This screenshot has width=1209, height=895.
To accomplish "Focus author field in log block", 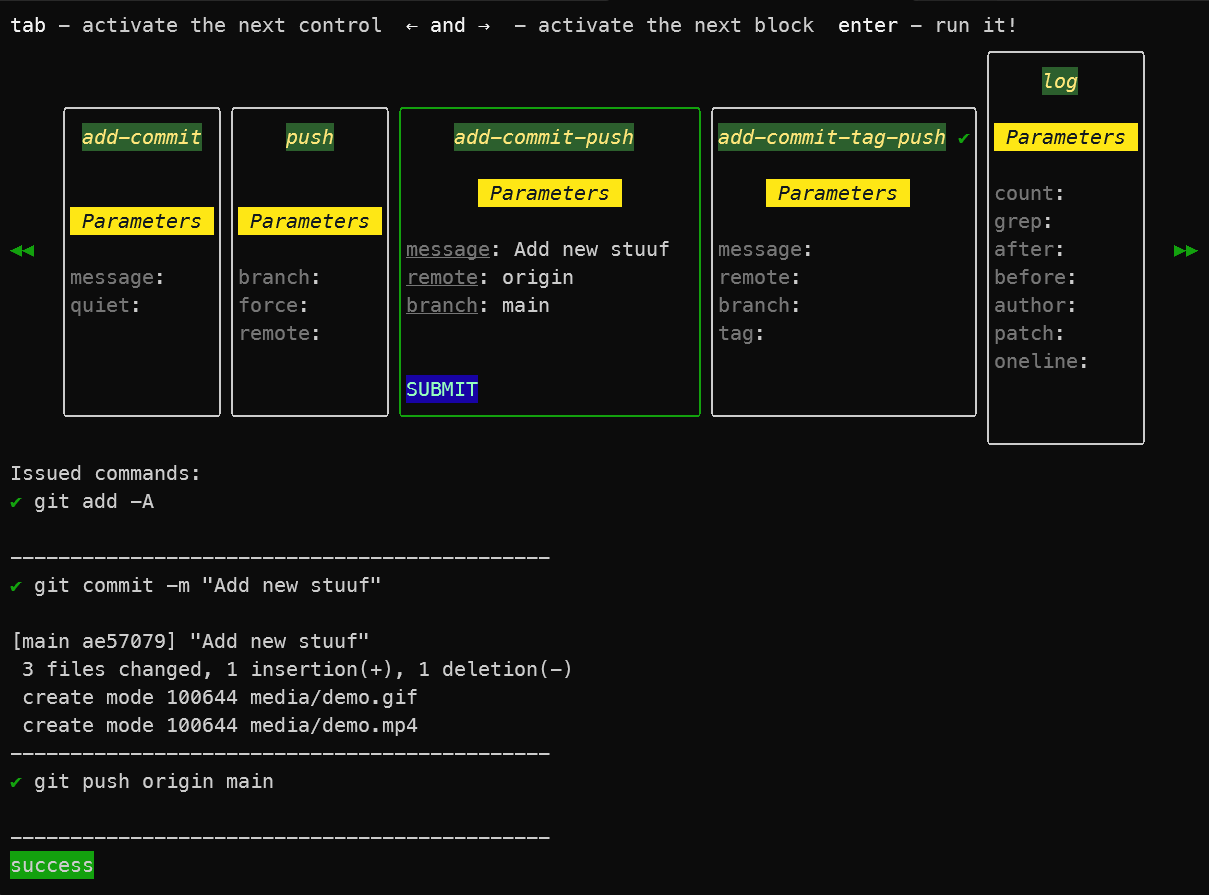I will 1036,305.
